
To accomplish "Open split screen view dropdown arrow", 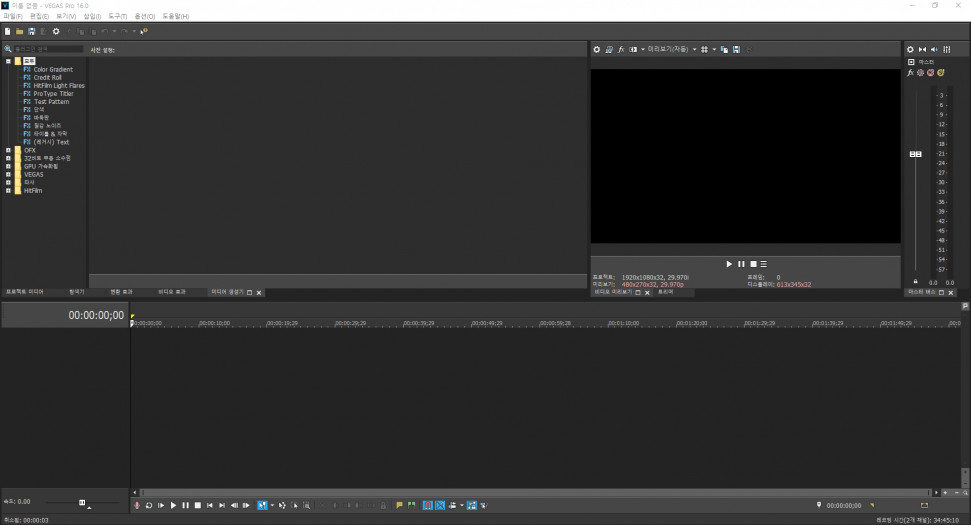I will [x=643, y=50].
